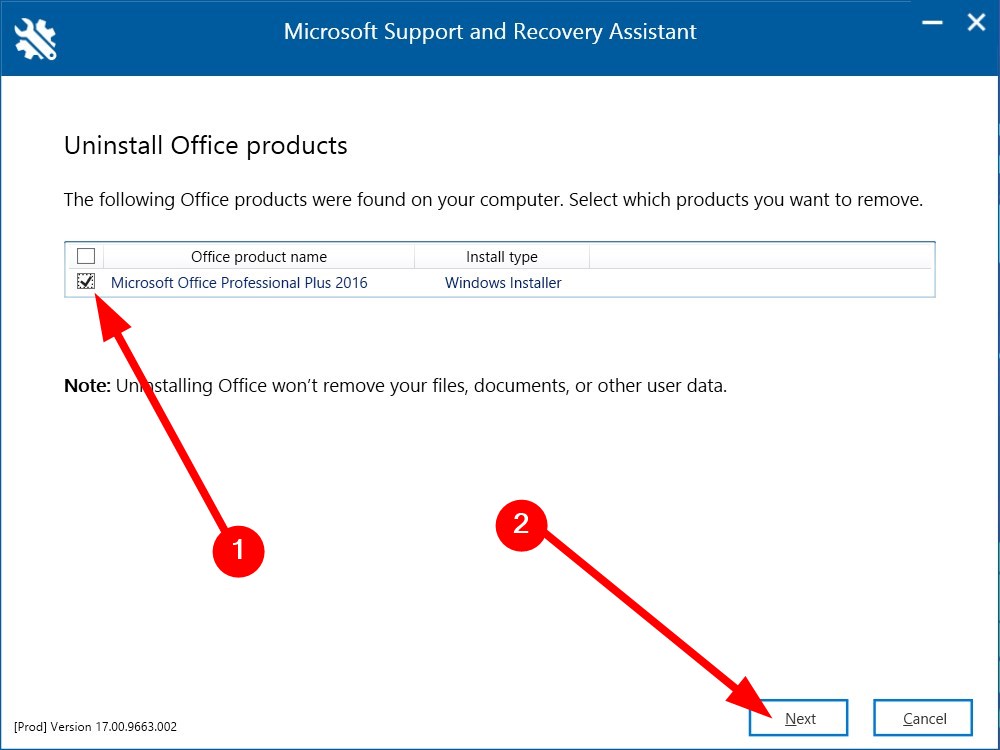Toggle the select-all checkbox in the table header
Viewport: 1000px width, 750px height.
pos(86,256)
